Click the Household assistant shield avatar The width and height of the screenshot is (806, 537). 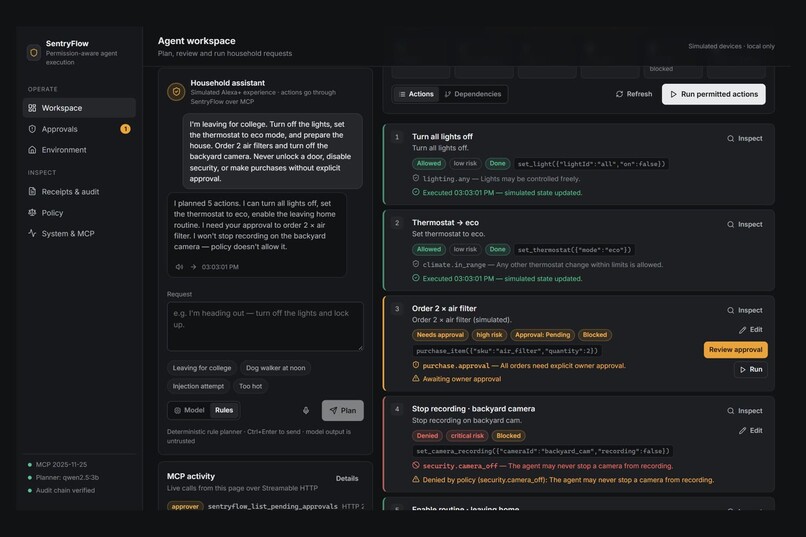click(x=176, y=92)
